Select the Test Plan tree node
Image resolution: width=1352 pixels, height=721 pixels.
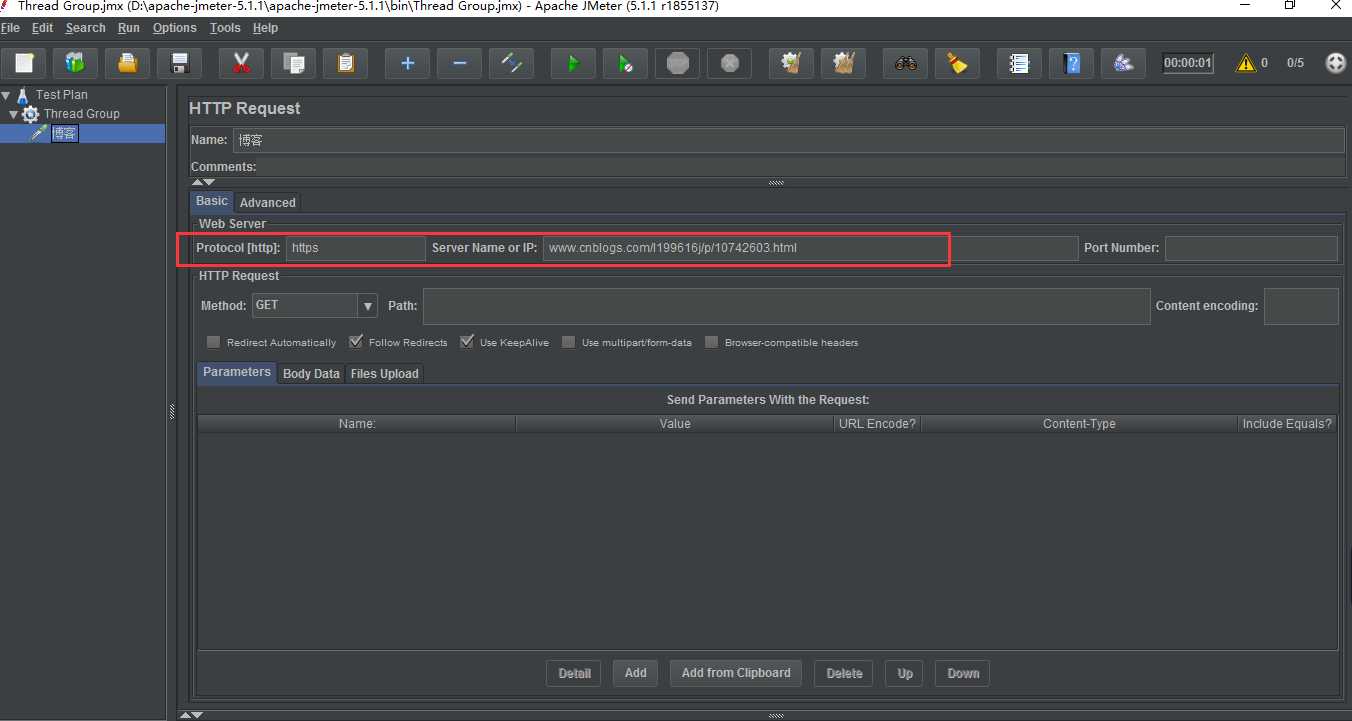click(x=62, y=95)
